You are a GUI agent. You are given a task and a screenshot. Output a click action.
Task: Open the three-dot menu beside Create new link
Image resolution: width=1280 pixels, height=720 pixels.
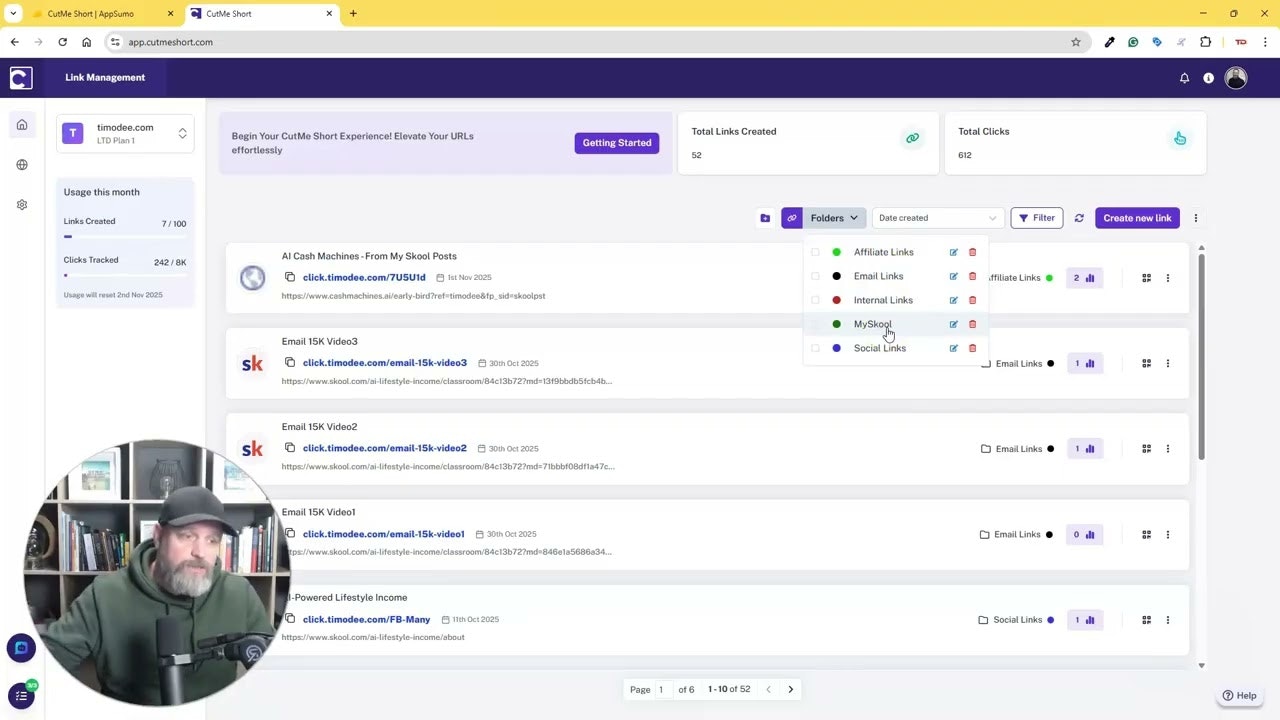click(x=1196, y=218)
